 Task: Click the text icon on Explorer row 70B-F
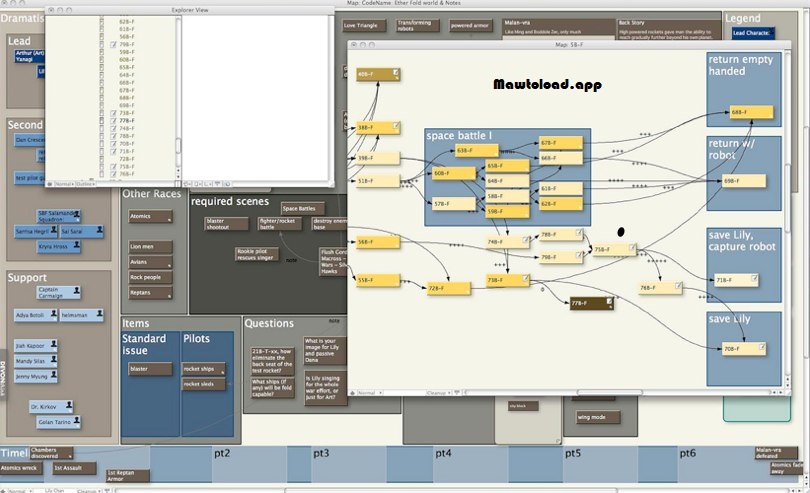[x=114, y=144]
